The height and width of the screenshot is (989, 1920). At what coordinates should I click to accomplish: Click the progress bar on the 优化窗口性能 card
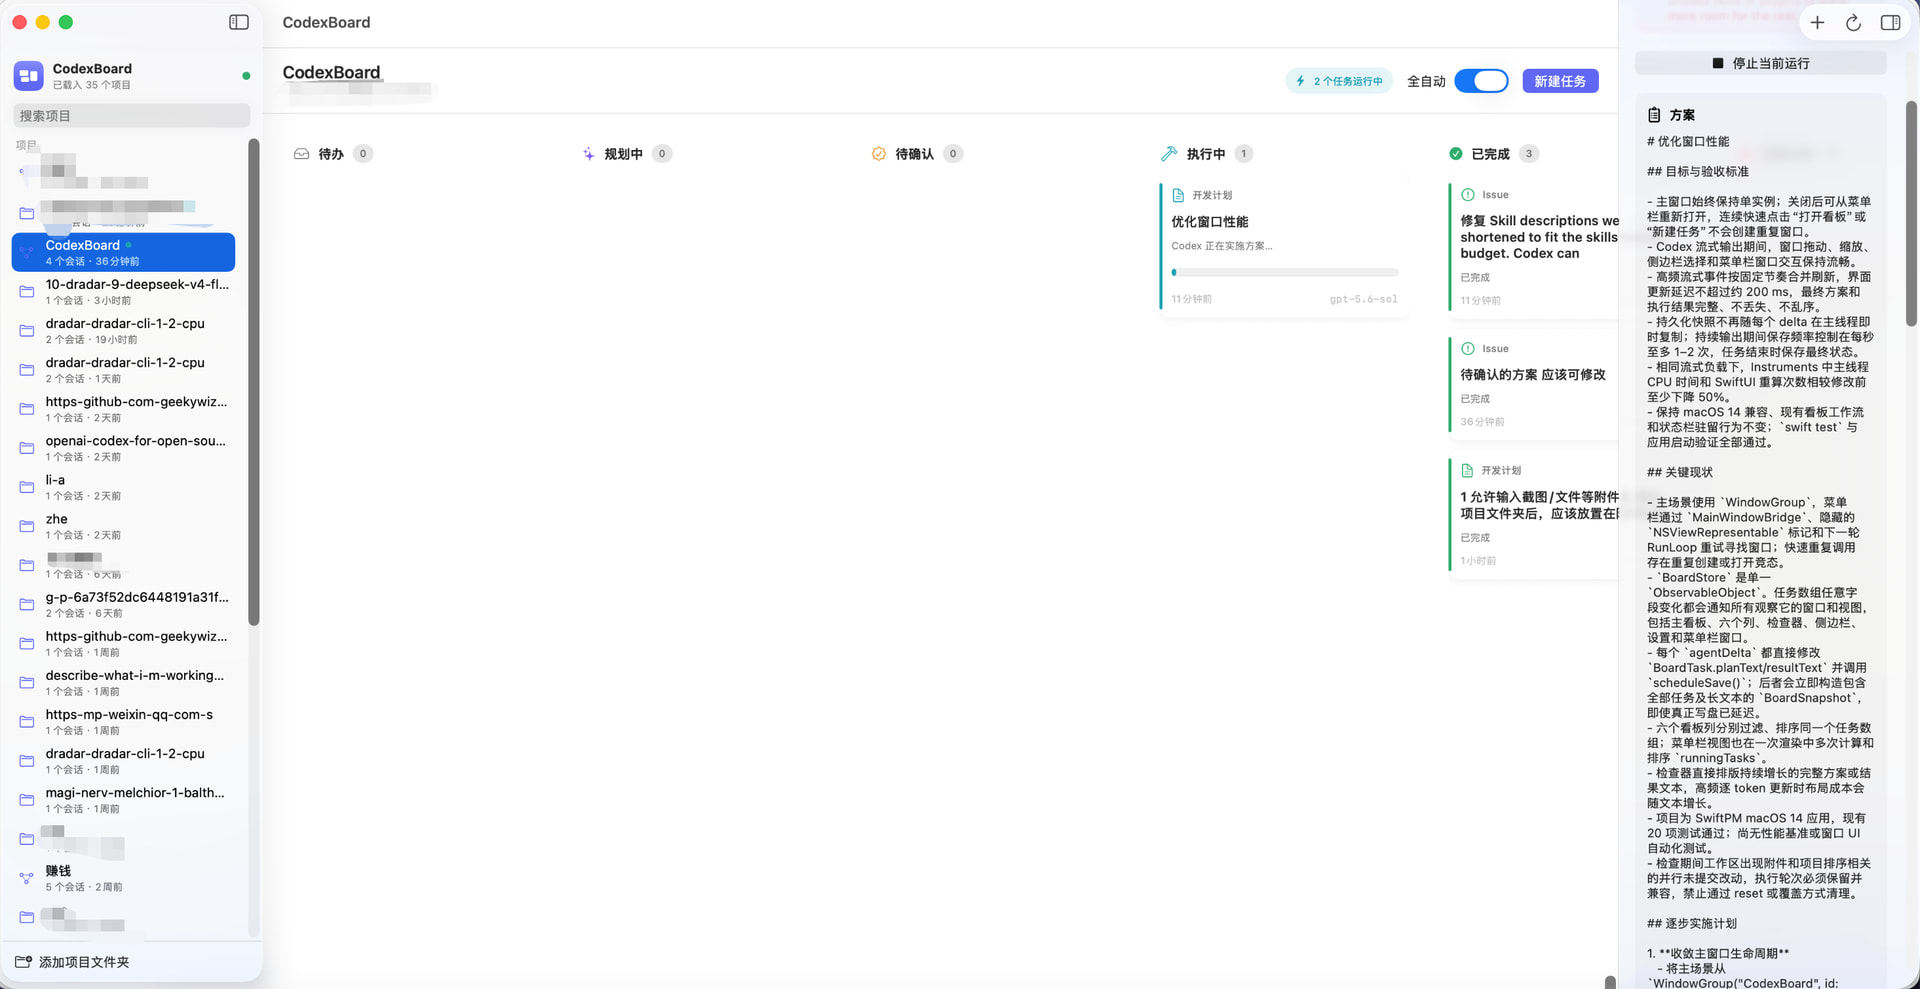tap(1285, 272)
